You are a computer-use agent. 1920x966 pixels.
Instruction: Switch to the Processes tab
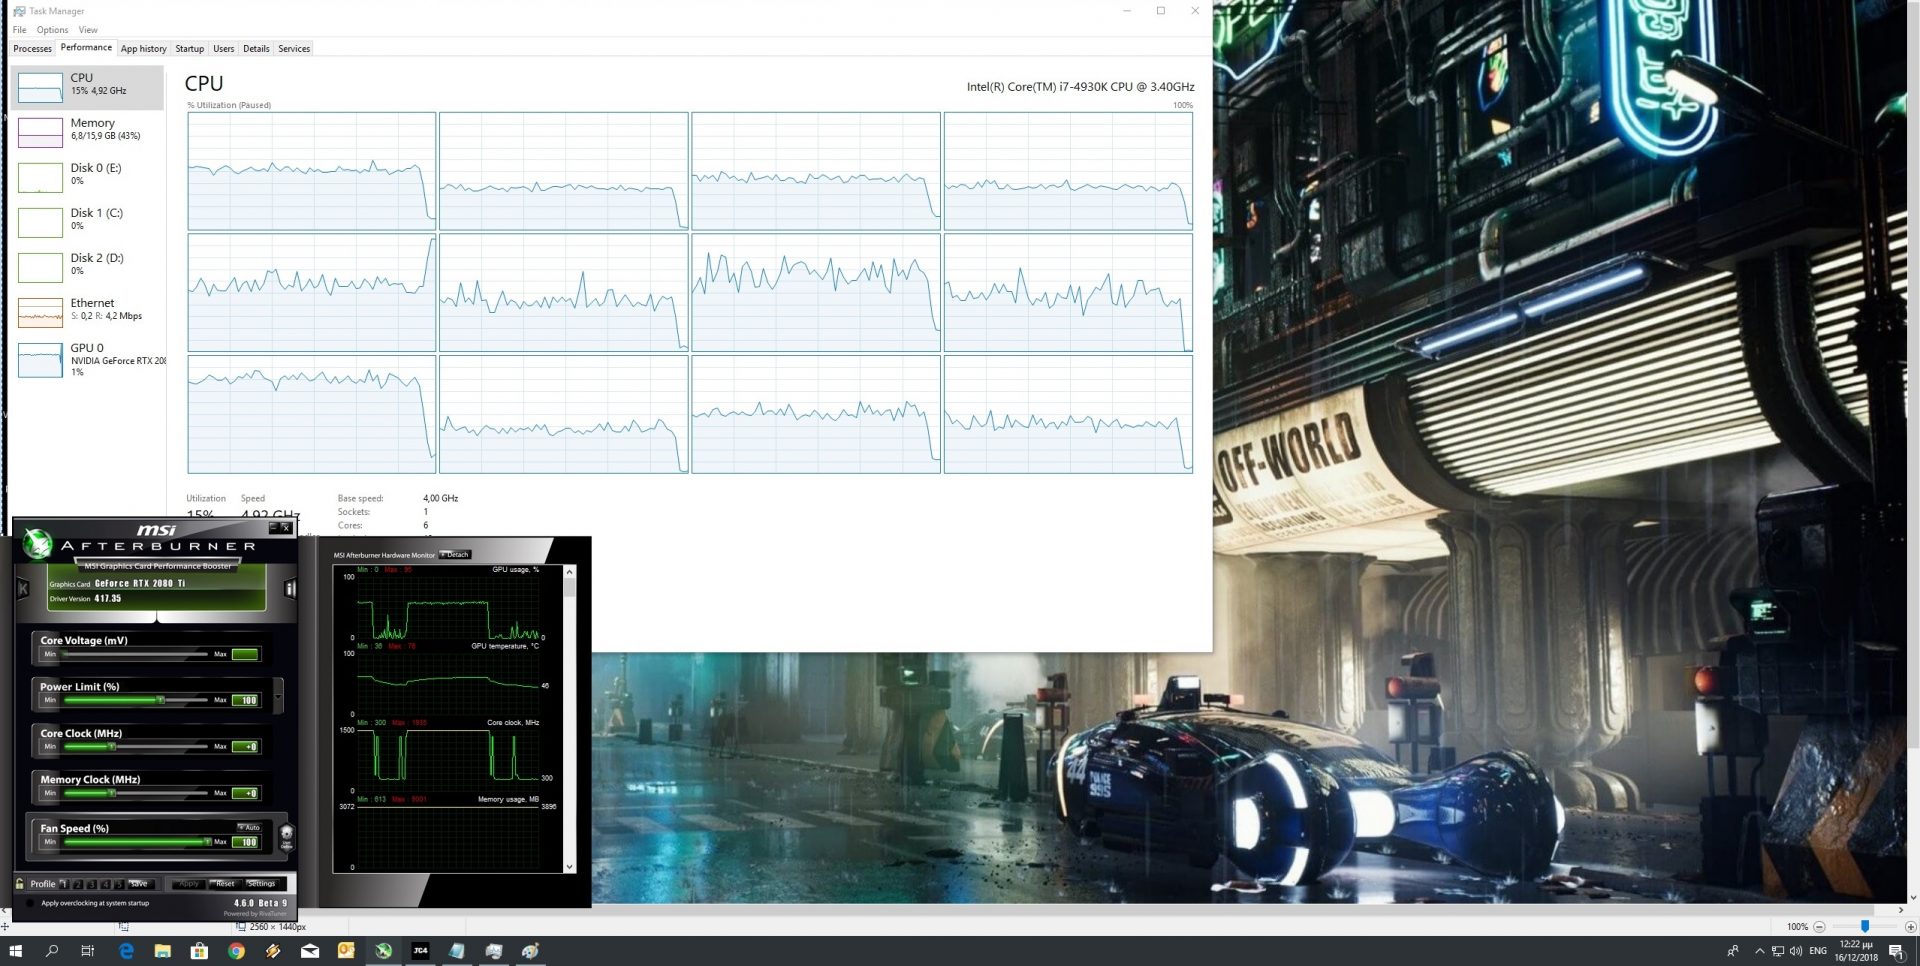[x=32, y=48]
